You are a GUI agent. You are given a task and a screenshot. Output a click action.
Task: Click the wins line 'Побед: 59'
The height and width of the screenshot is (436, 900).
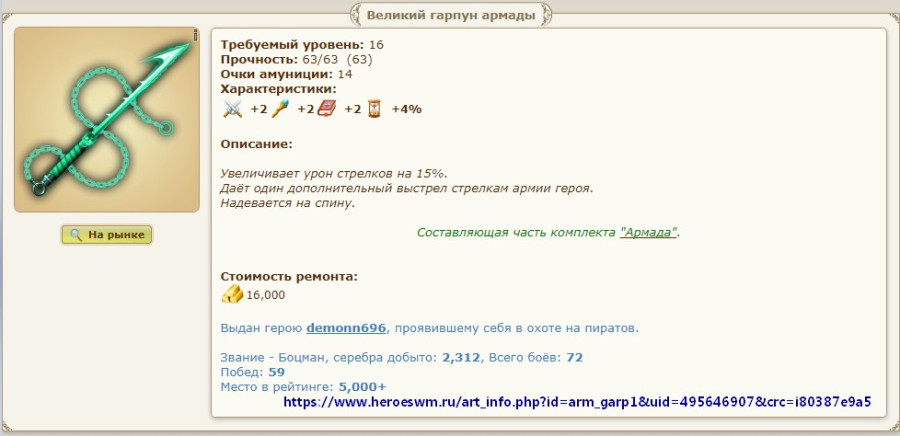tap(253, 372)
